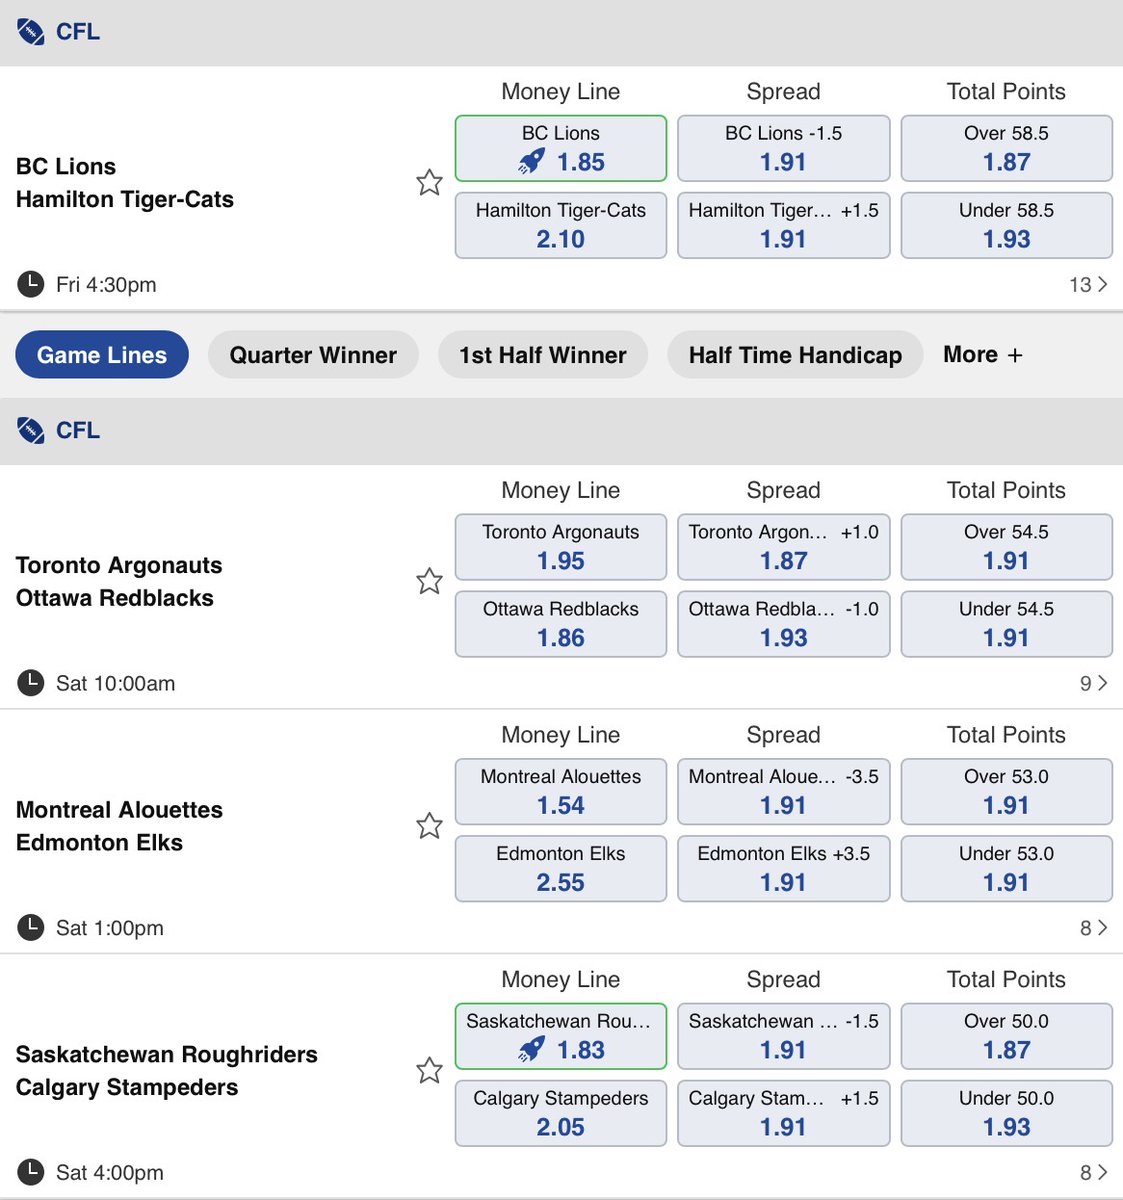Click clock icon beside Sat 4:00pm

coord(31,1172)
